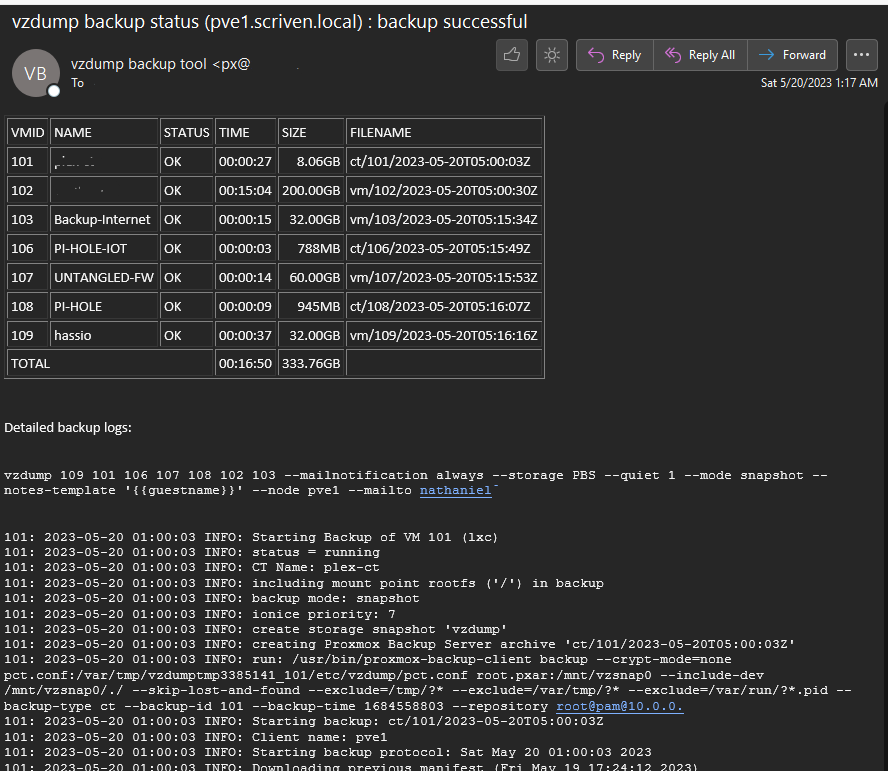
Task: Click filename vm/103/2023-05-20T05:15:34Z
Action: [x=444, y=219]
